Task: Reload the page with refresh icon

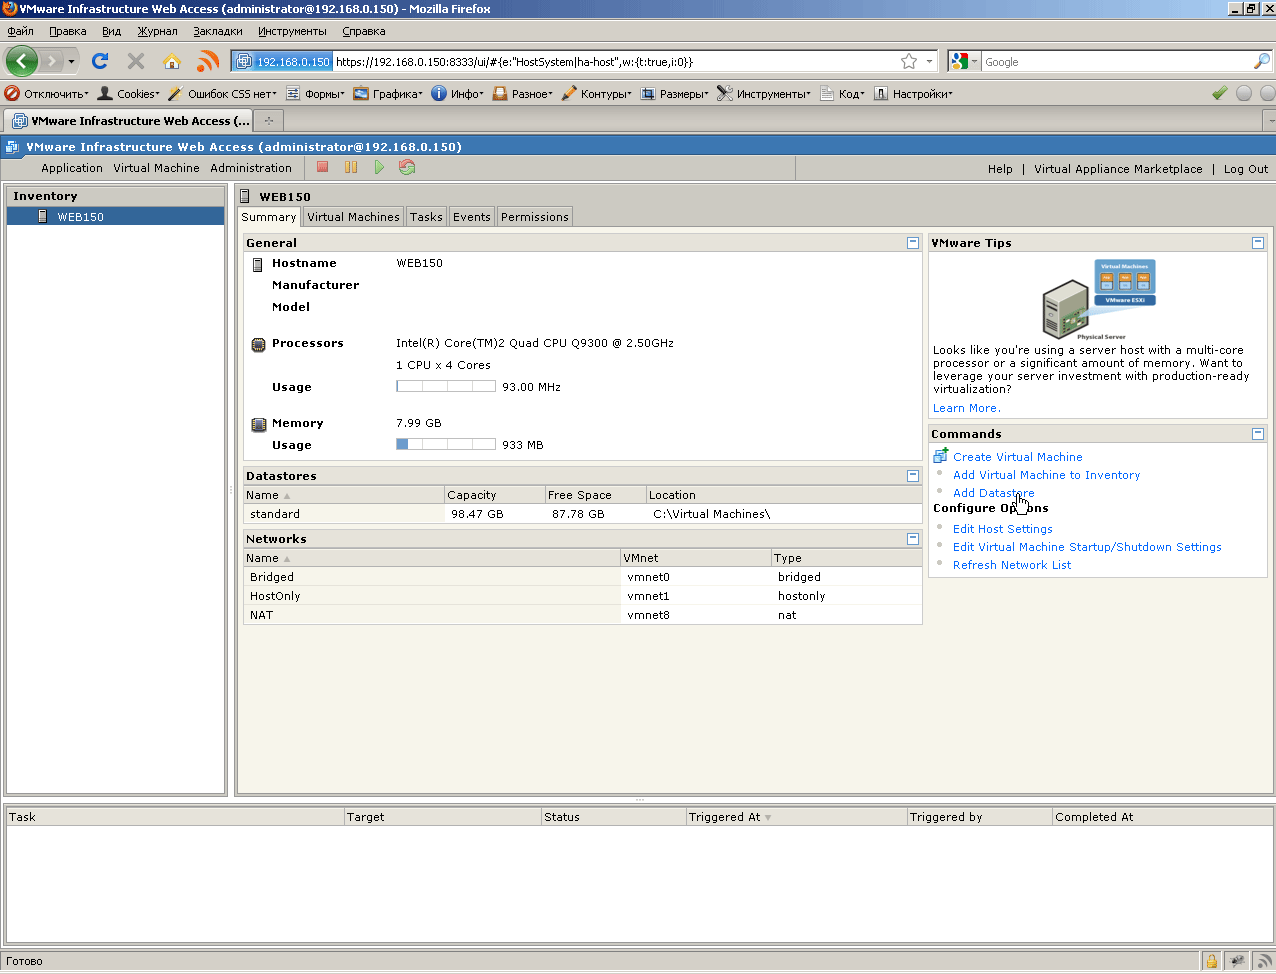Action: (100, 62)
